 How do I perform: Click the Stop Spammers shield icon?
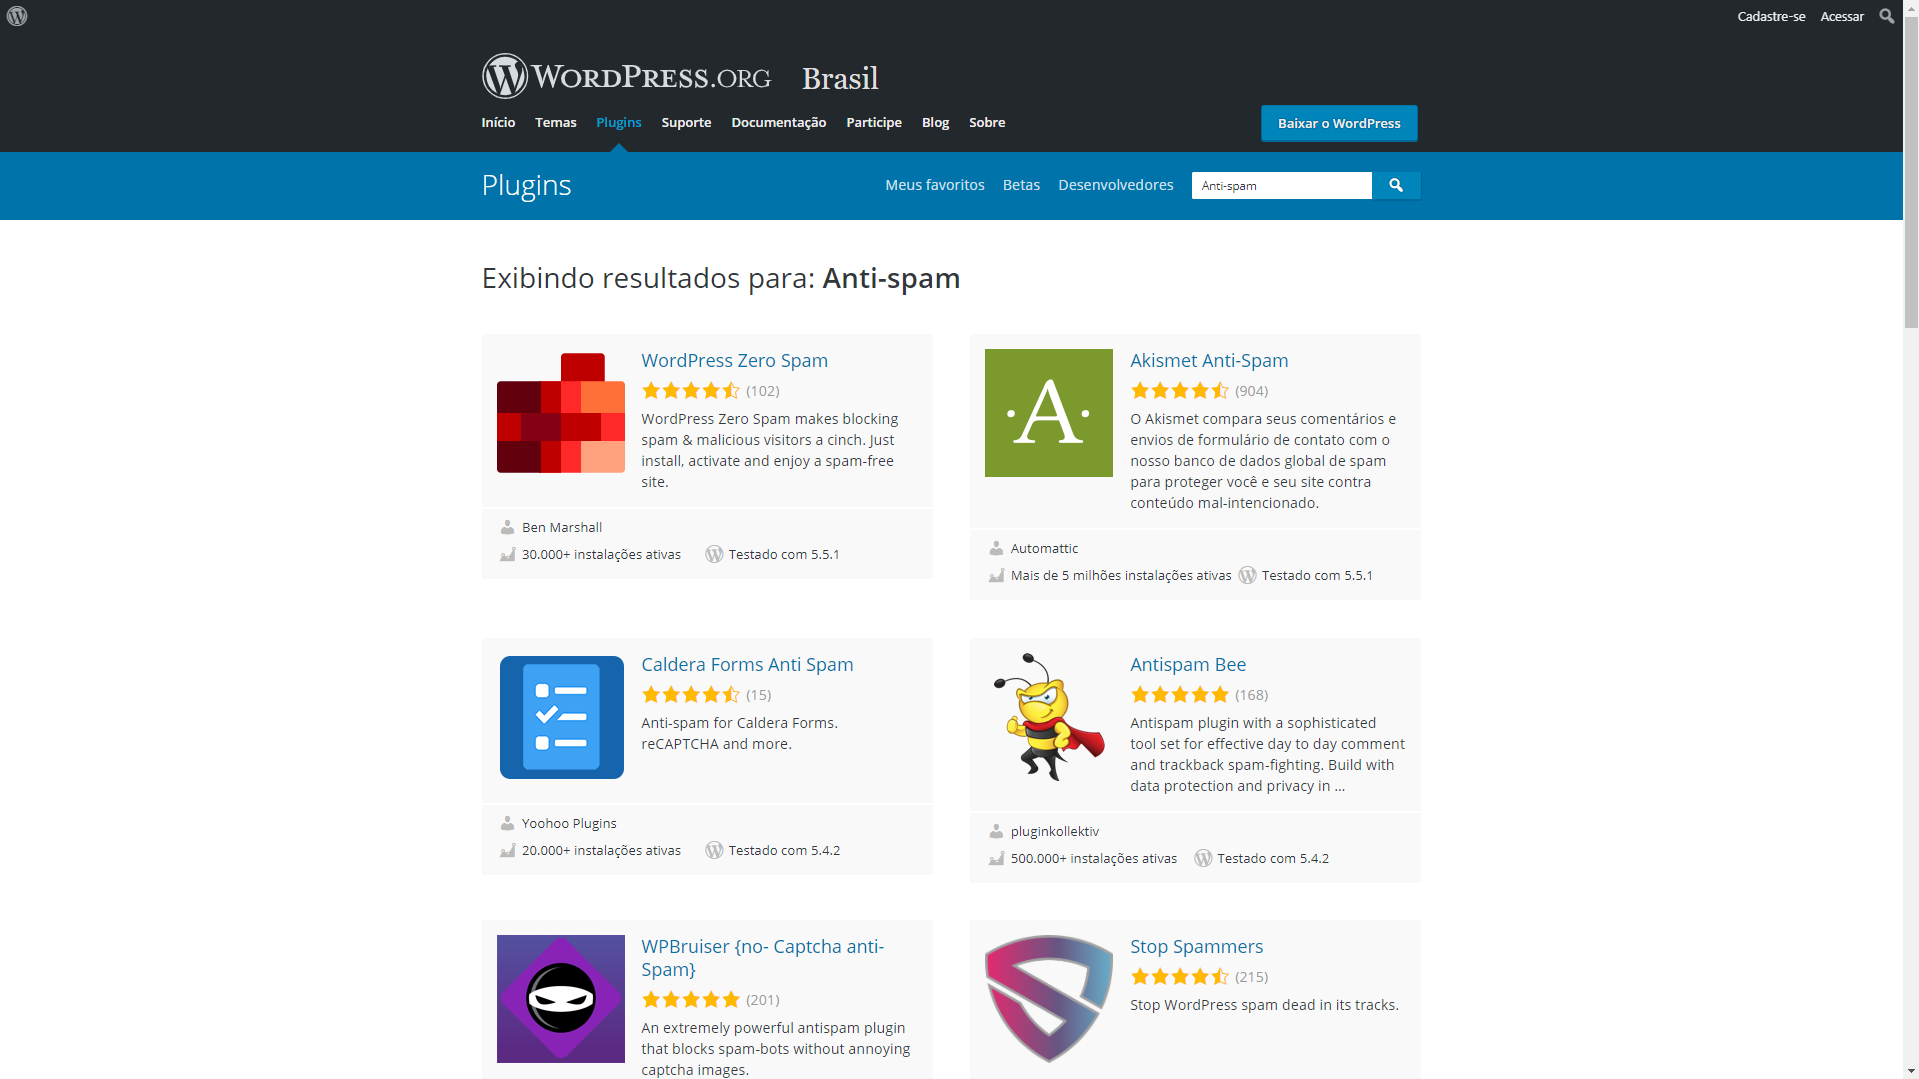[1049, 999]
